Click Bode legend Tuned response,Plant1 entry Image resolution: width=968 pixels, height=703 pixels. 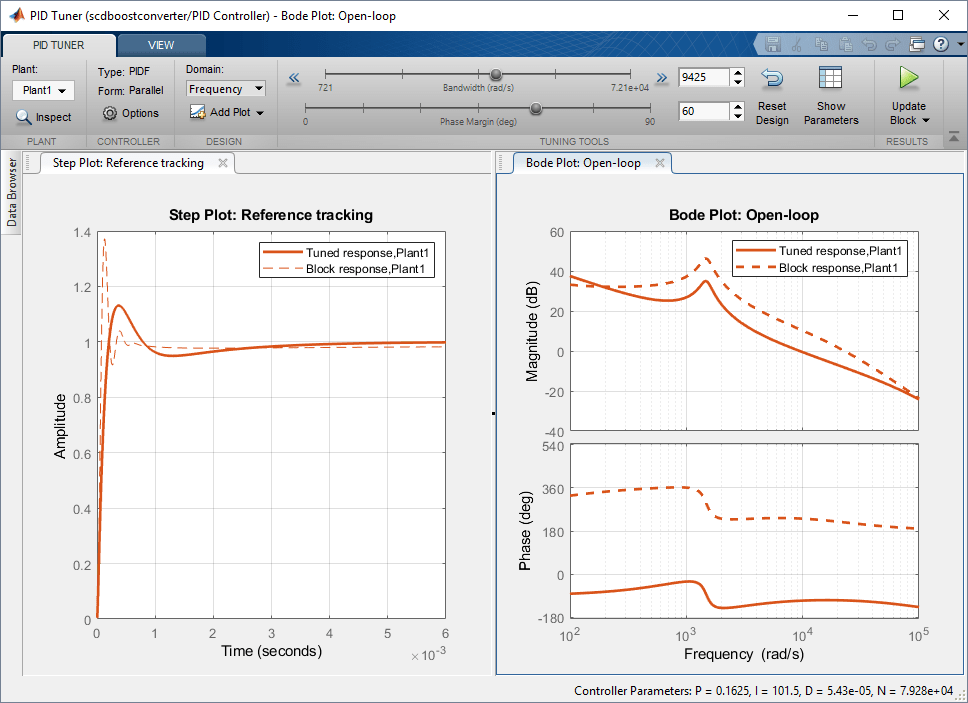point(819,251)
